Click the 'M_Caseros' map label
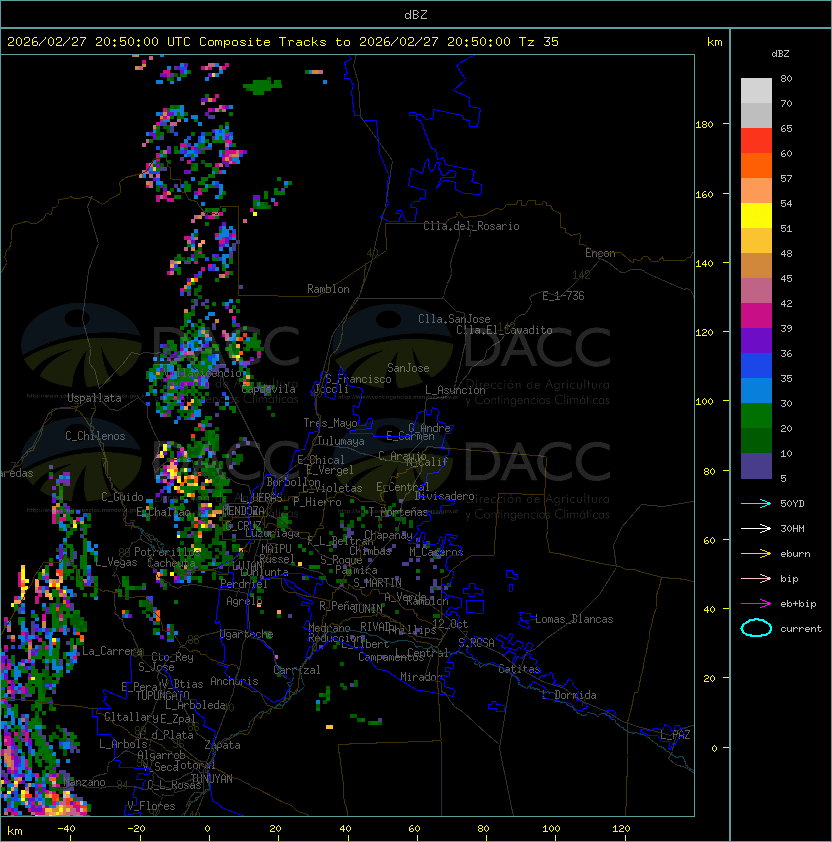Viewport: 832px width, 842px height. (436, 552)
